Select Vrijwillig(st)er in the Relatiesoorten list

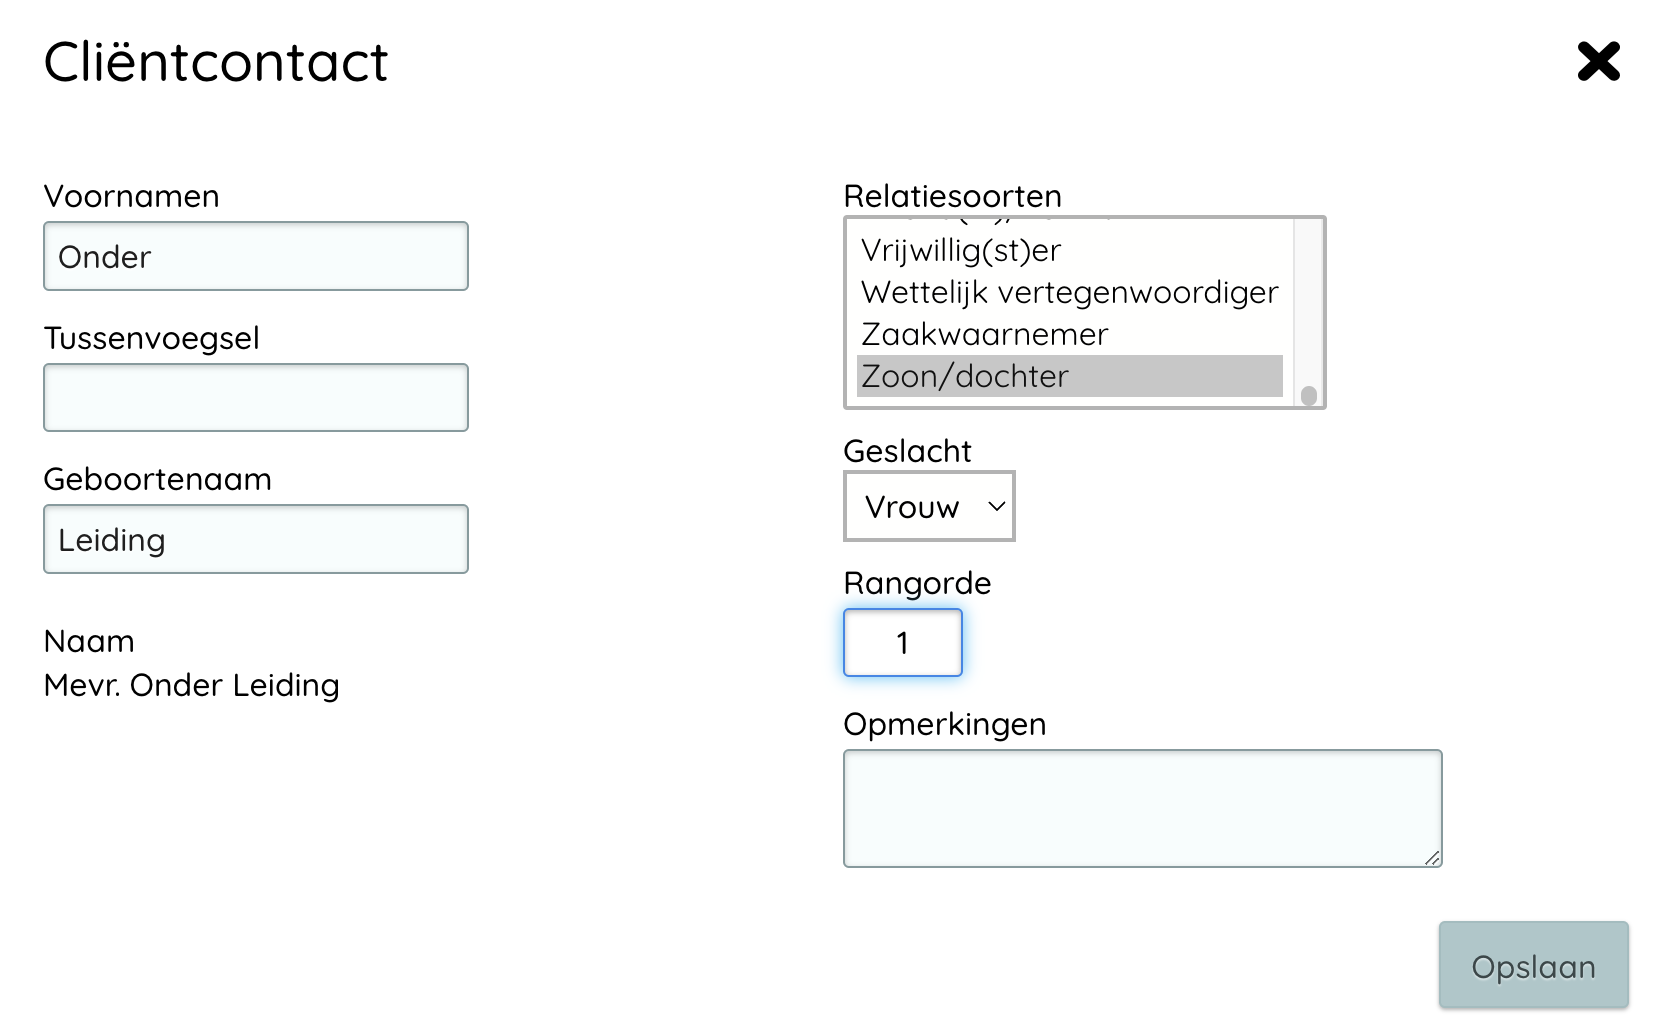click(x=960, y=250)
